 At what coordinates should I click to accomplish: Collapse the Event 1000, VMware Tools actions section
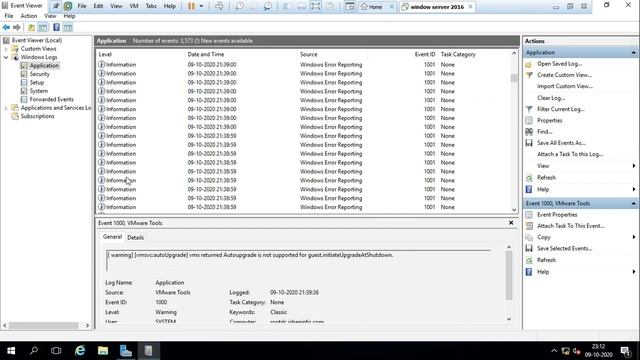tap(633, 203)
